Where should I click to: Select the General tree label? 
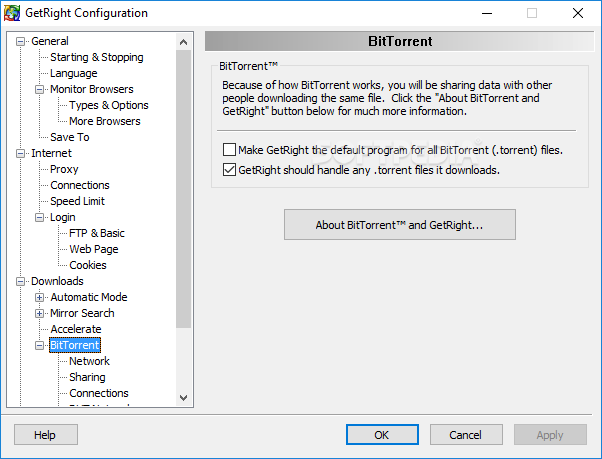50,41
